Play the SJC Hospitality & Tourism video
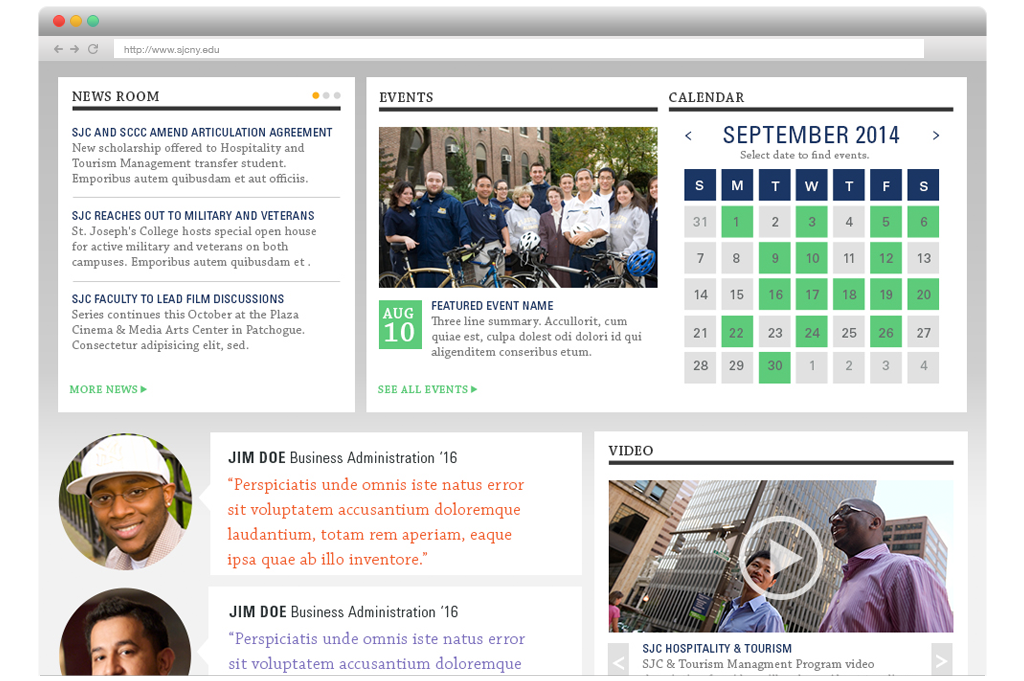 click(x=780, y=557)
